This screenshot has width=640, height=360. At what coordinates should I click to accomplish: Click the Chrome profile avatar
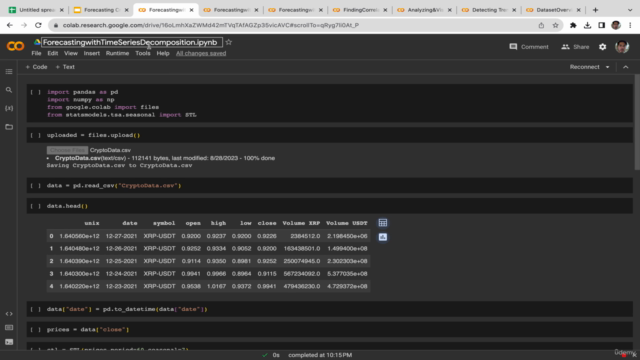click(x=616, y=25)
